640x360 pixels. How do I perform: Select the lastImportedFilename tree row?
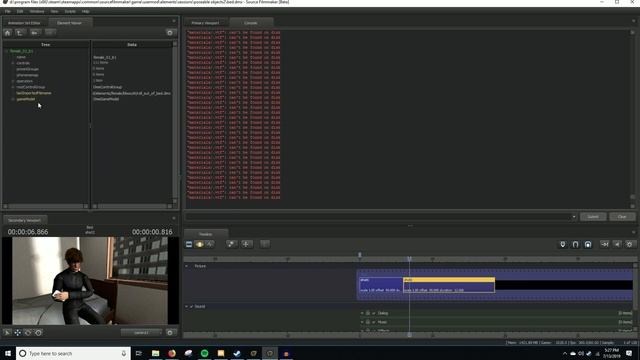tap(34, 93)
